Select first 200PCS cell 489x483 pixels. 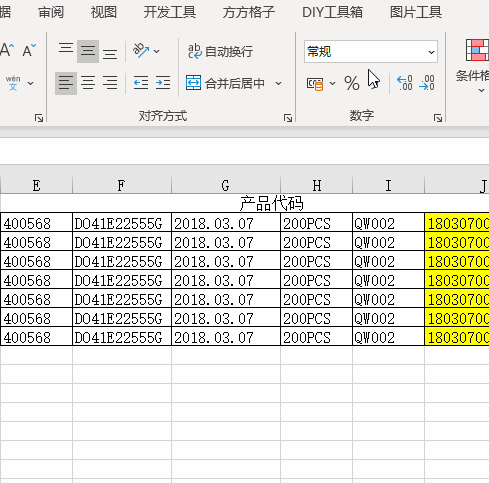pyautogui.click(x=316, y=222)
